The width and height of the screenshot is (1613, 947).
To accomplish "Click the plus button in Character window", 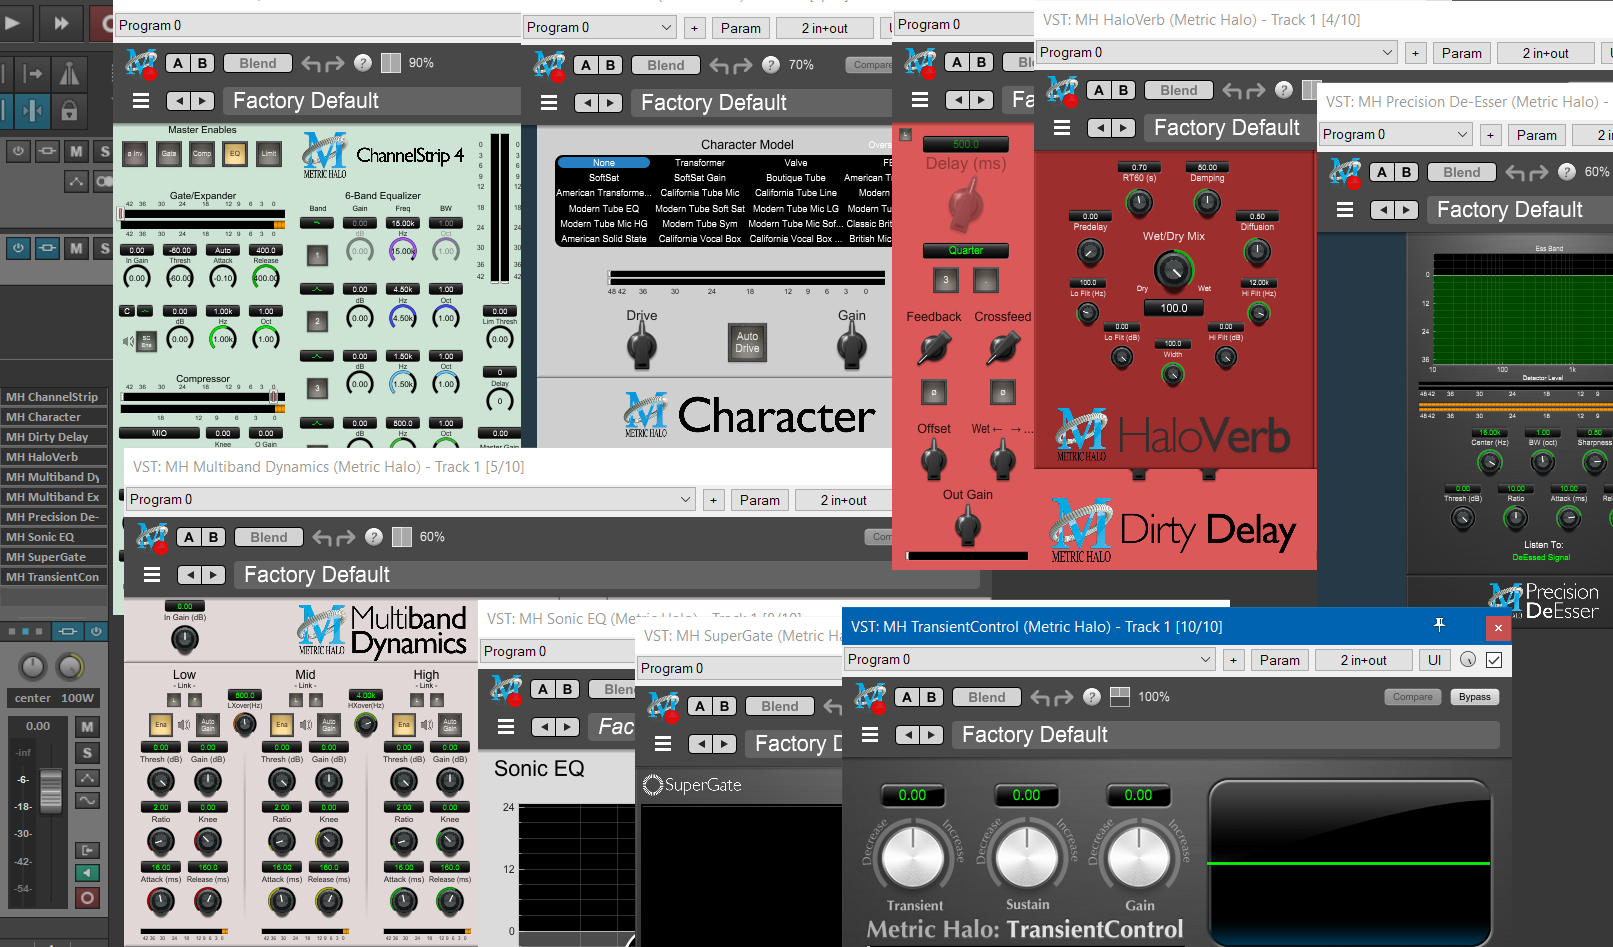I will [694, 28].
